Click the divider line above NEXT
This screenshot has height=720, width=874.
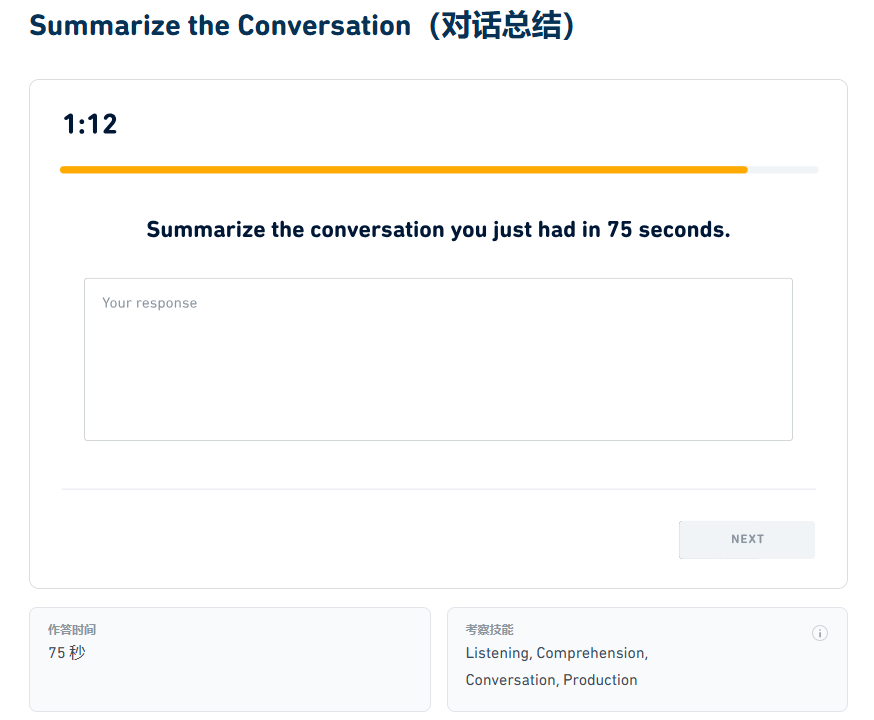point(438,489)
